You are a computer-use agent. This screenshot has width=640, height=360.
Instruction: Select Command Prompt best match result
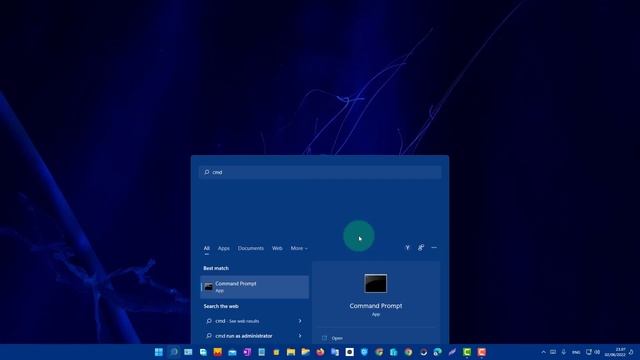[x=254, y=287]
